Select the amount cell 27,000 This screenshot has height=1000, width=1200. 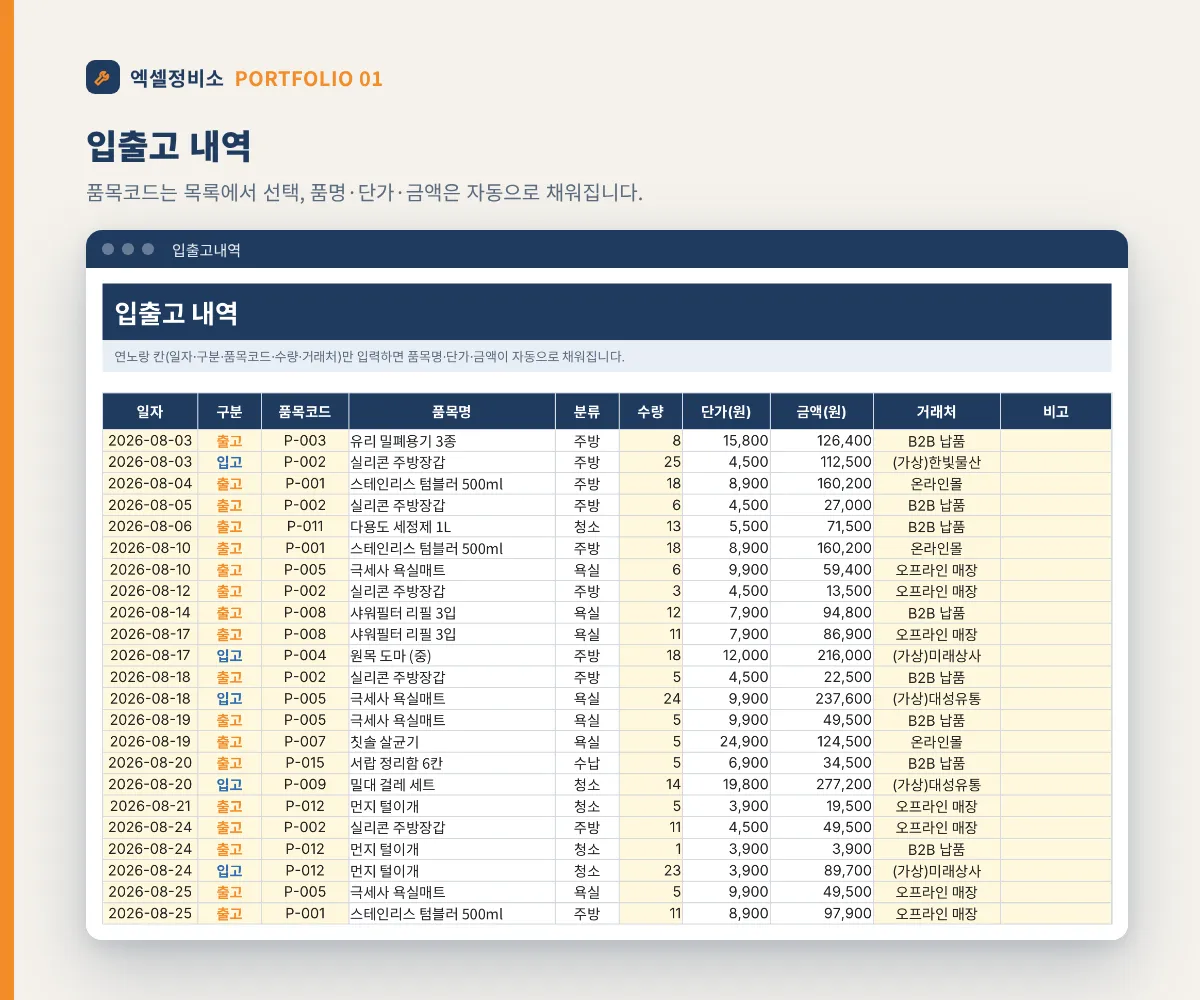click(822, 505)
